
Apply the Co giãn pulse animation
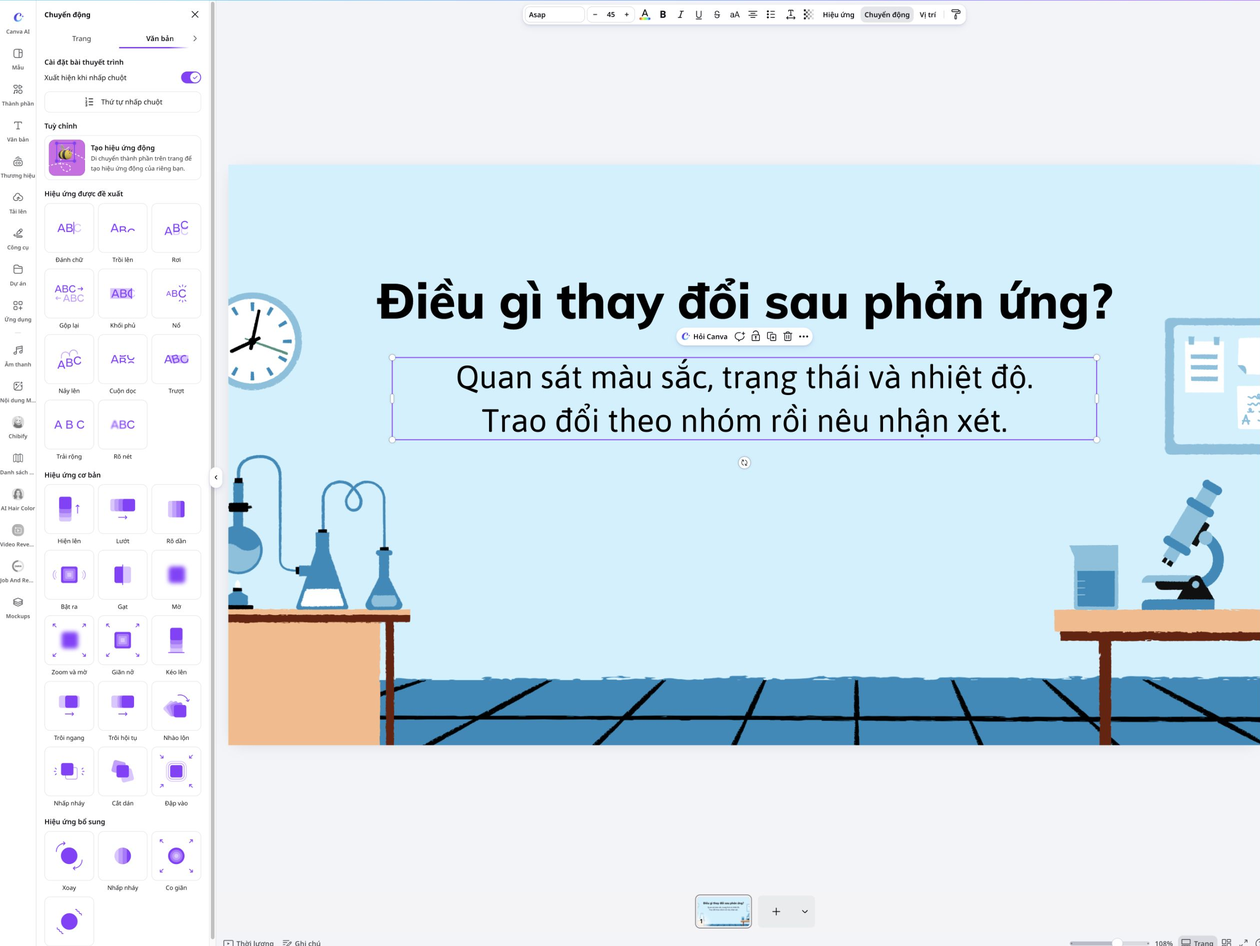(x=176, y=857)
